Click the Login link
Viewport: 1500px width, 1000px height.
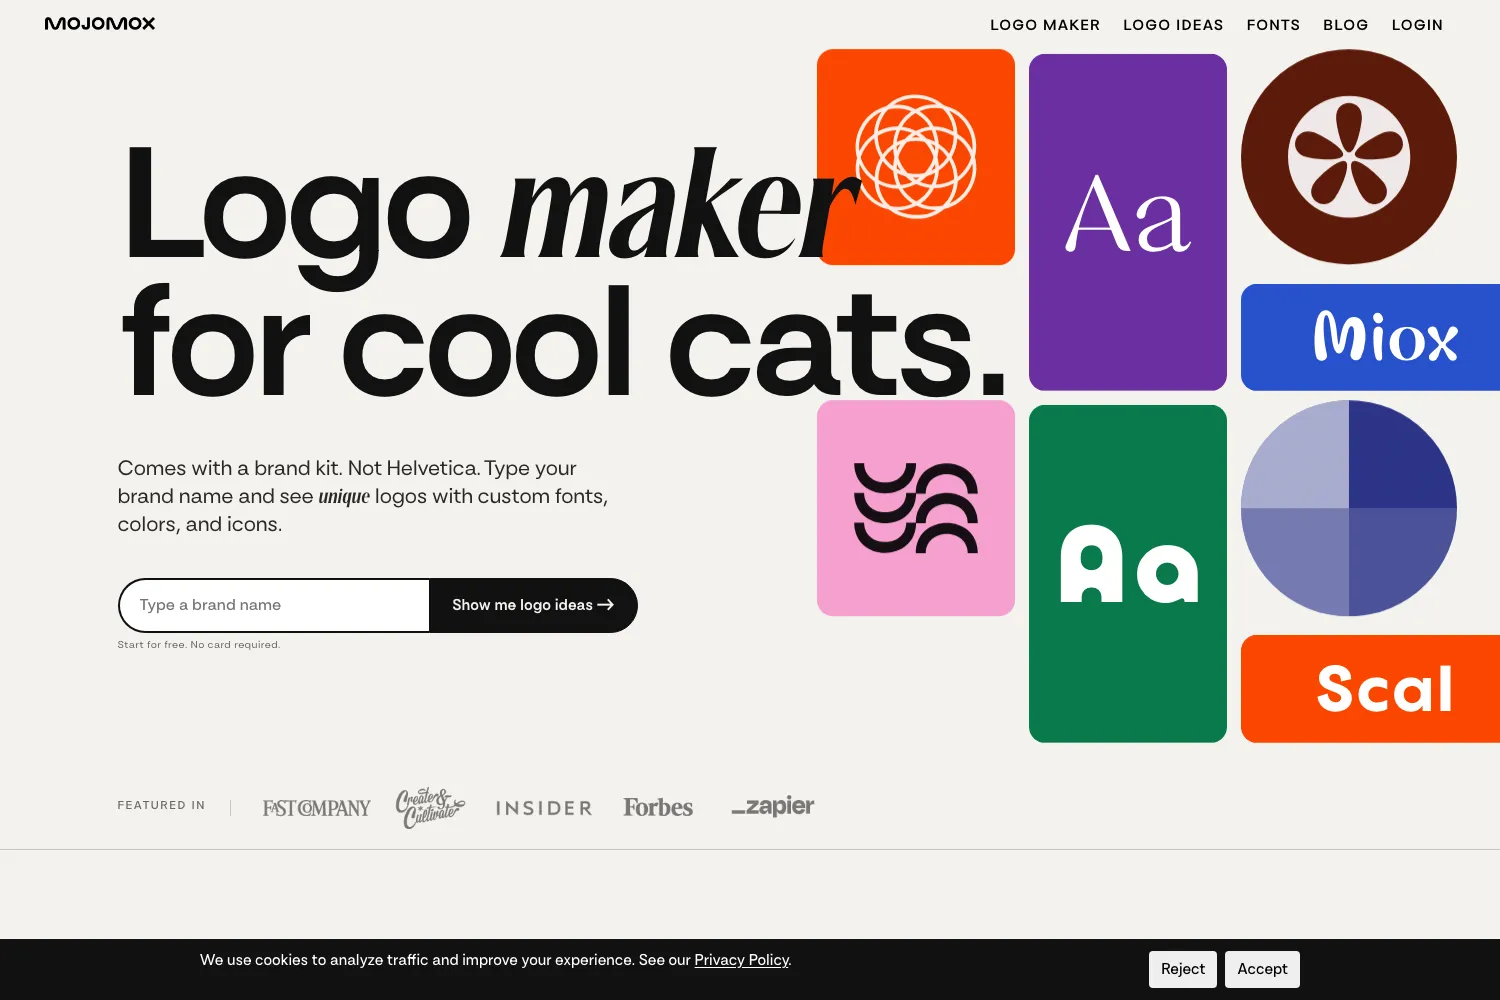pyautogui.click(x=1417, y=25)
